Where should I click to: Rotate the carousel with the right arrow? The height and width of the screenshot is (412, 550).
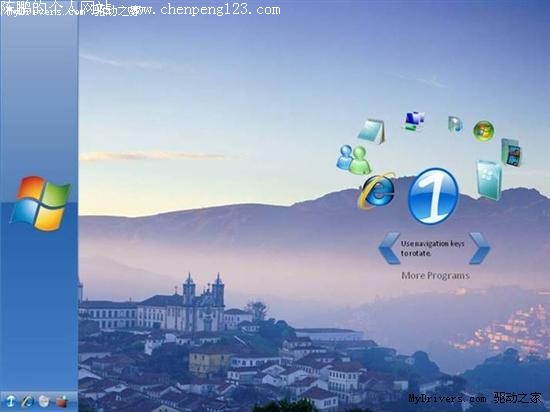(479, 248)
